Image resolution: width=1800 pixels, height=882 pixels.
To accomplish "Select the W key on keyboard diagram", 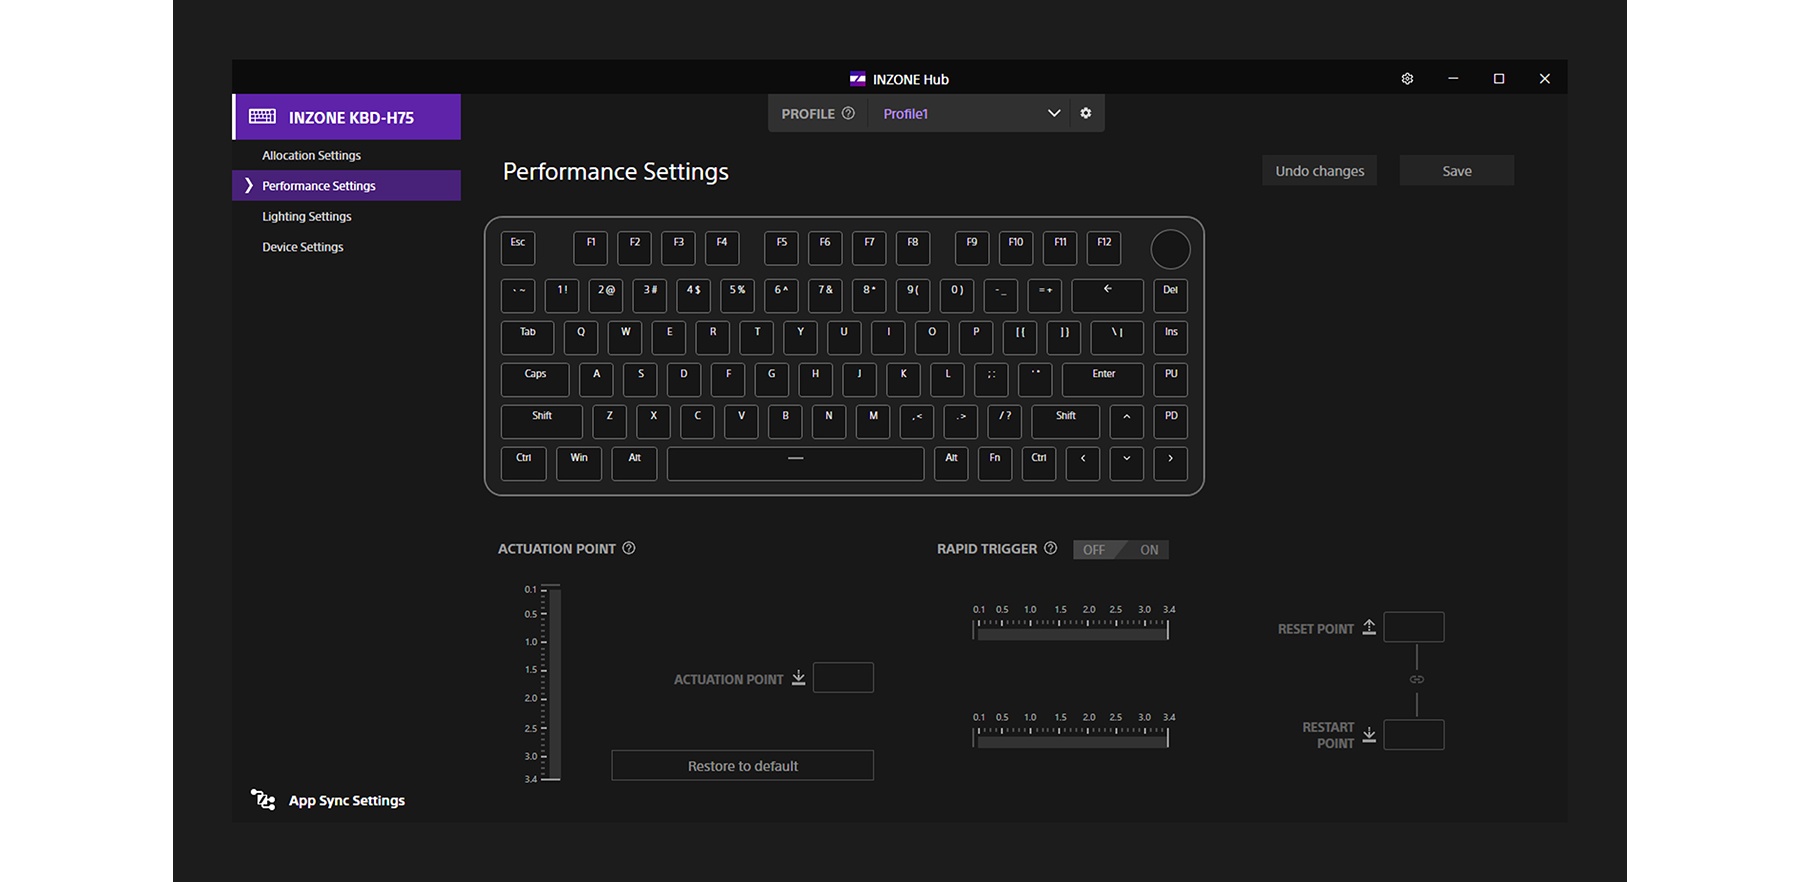I will point(625,338).
